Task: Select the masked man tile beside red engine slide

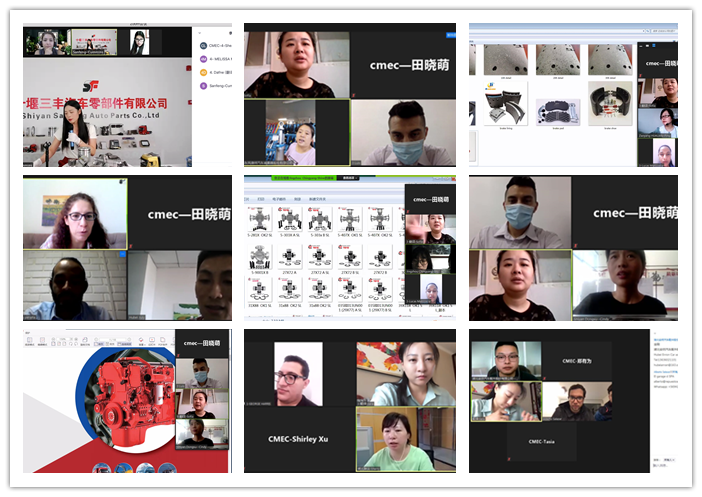Action: [201, 373]
